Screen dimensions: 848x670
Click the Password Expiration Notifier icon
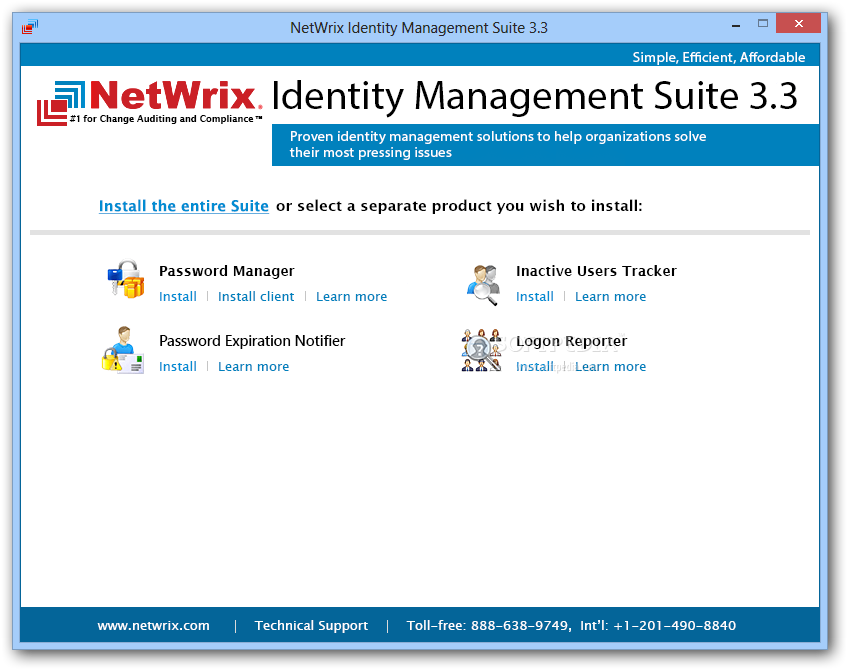pos(123,350)
